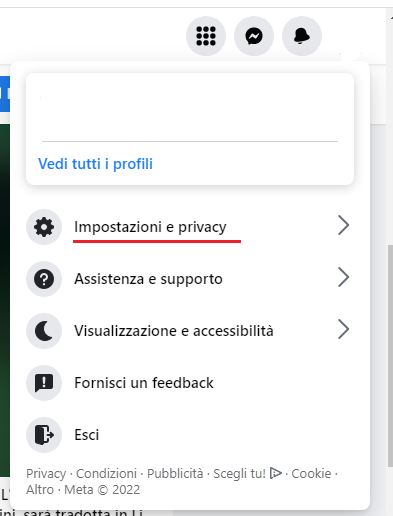Open the Pubblicità footer link

coord(175,474)
